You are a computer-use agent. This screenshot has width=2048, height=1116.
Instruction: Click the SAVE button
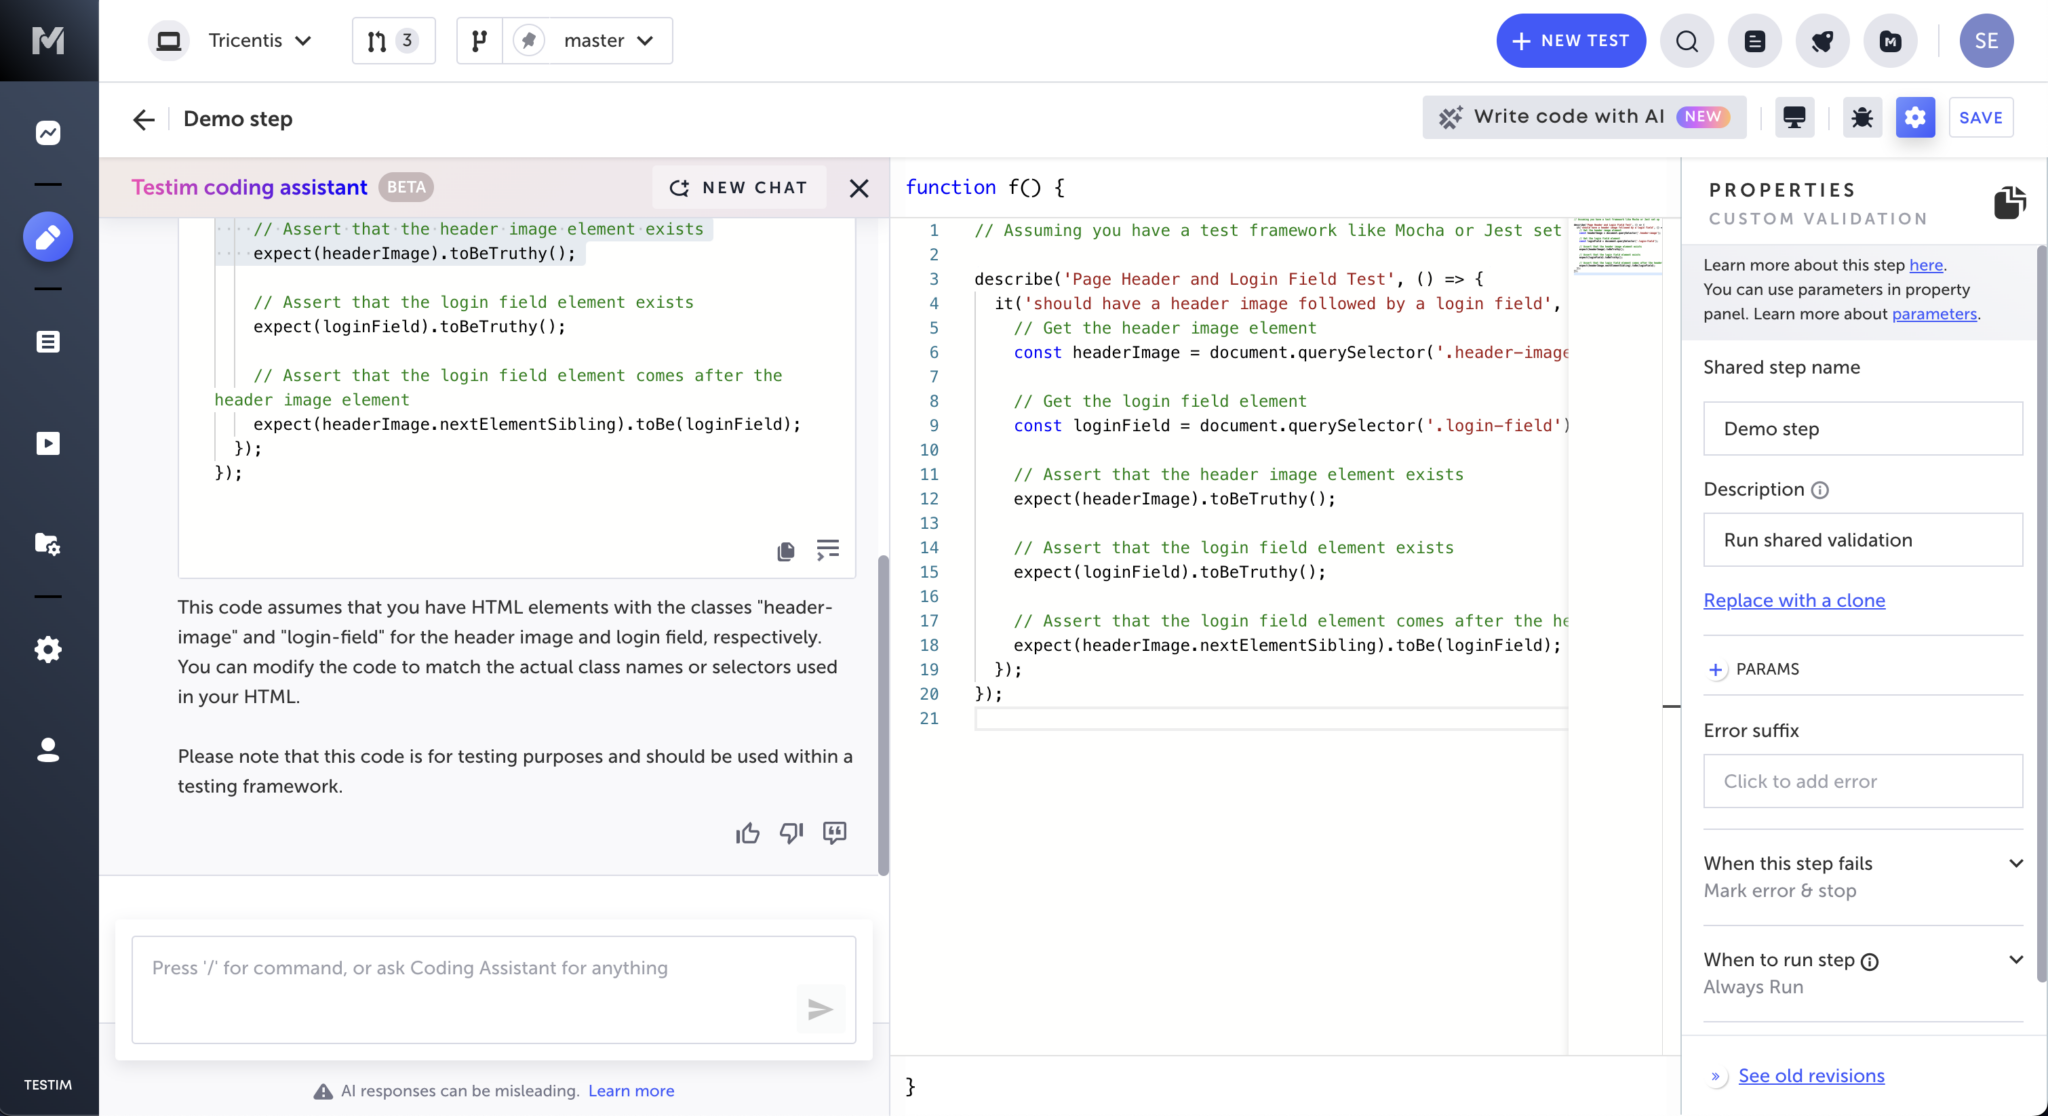tap(1980, 118)
